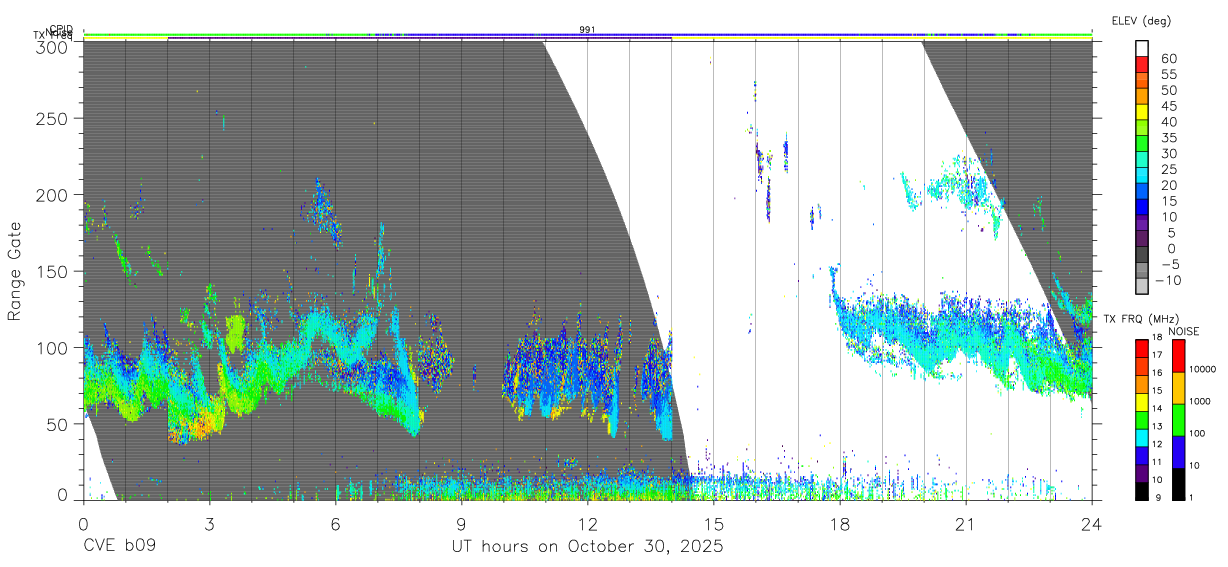Click the 150 tick on Range Gate axis

(x=53, y=271)
